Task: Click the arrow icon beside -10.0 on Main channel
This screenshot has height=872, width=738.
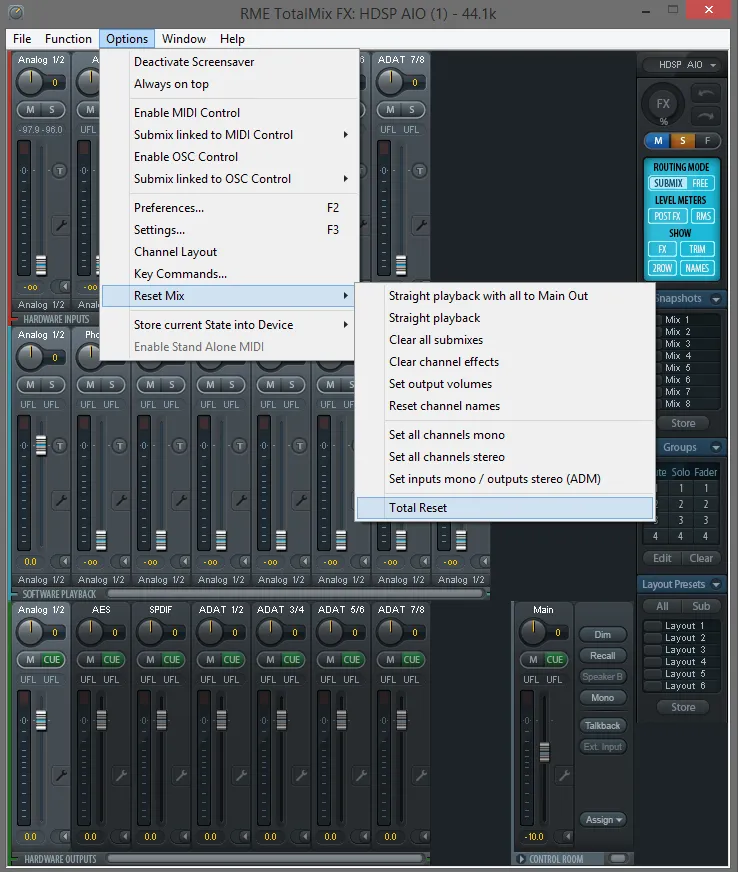Action: coord(567,836)
